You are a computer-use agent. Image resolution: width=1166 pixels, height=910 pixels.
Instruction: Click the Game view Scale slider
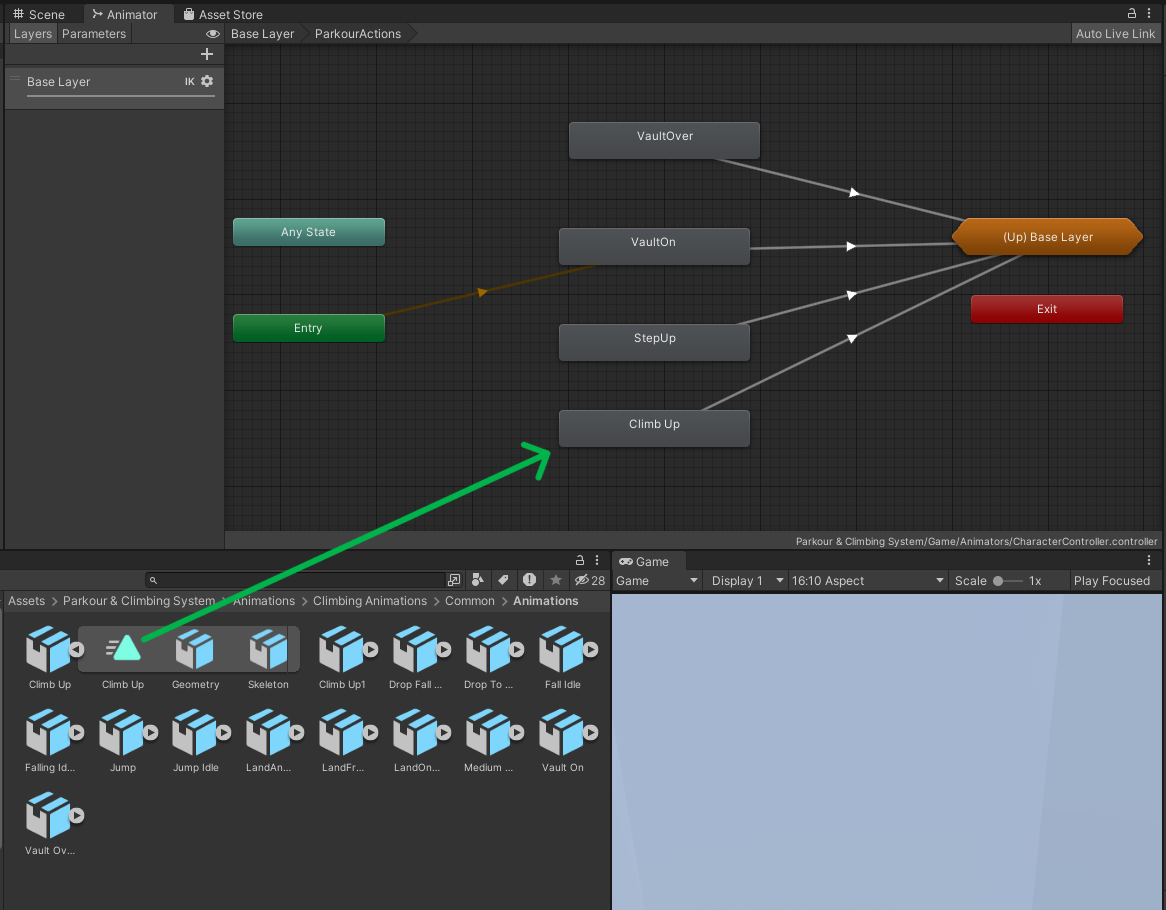[1008, 581]
